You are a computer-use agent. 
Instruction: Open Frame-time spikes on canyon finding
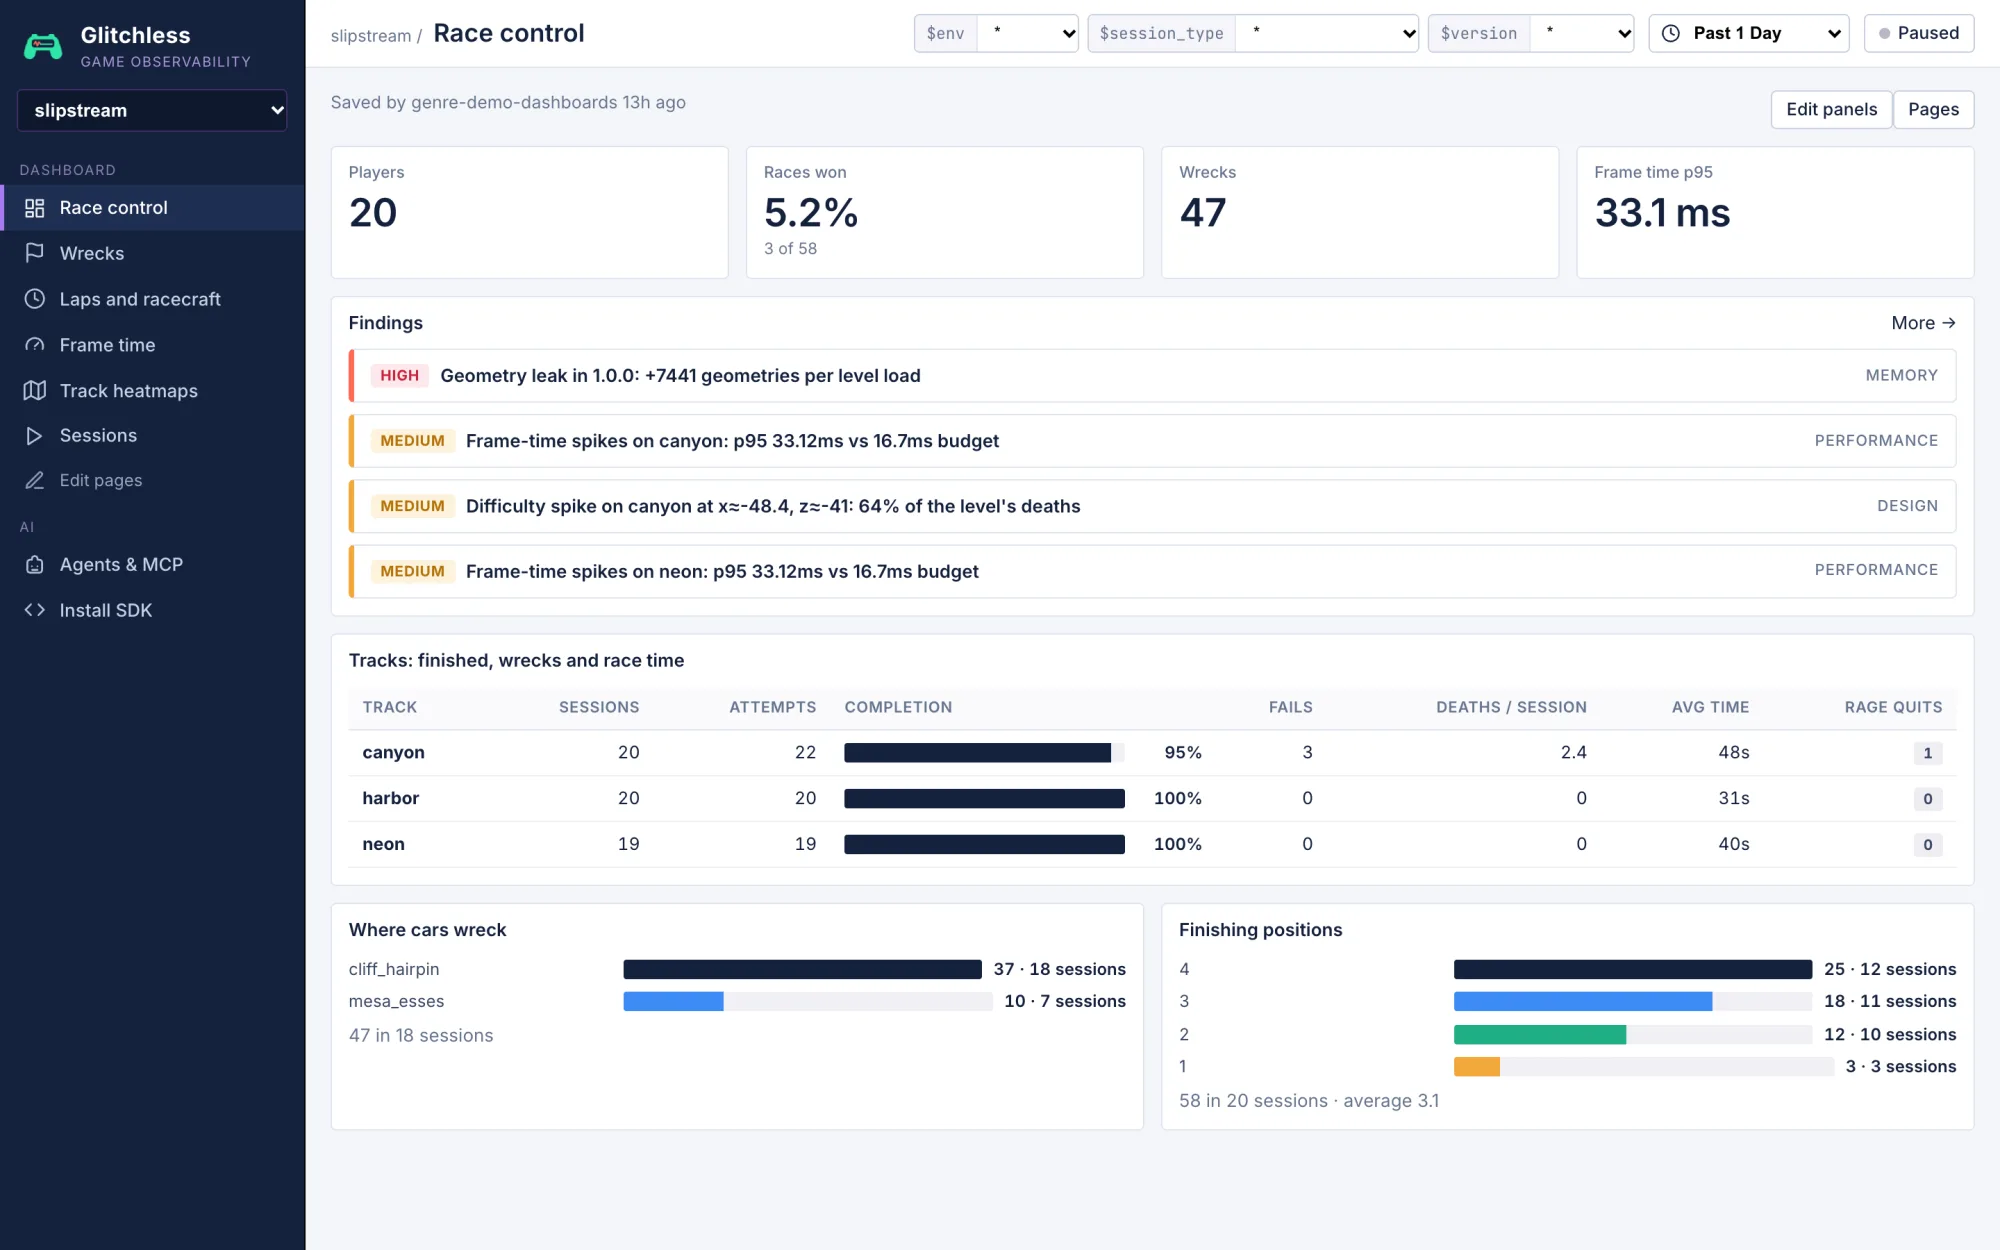[1152, 441]
